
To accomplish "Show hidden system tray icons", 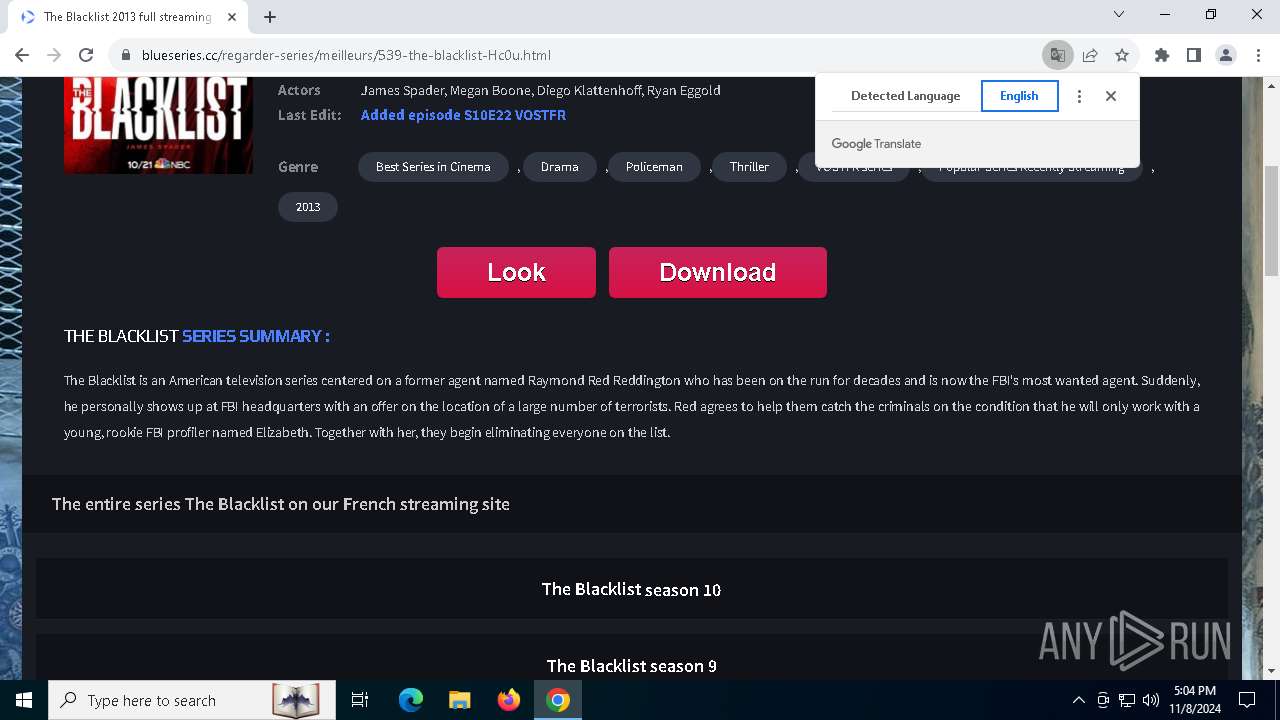I will [1078, 700].
